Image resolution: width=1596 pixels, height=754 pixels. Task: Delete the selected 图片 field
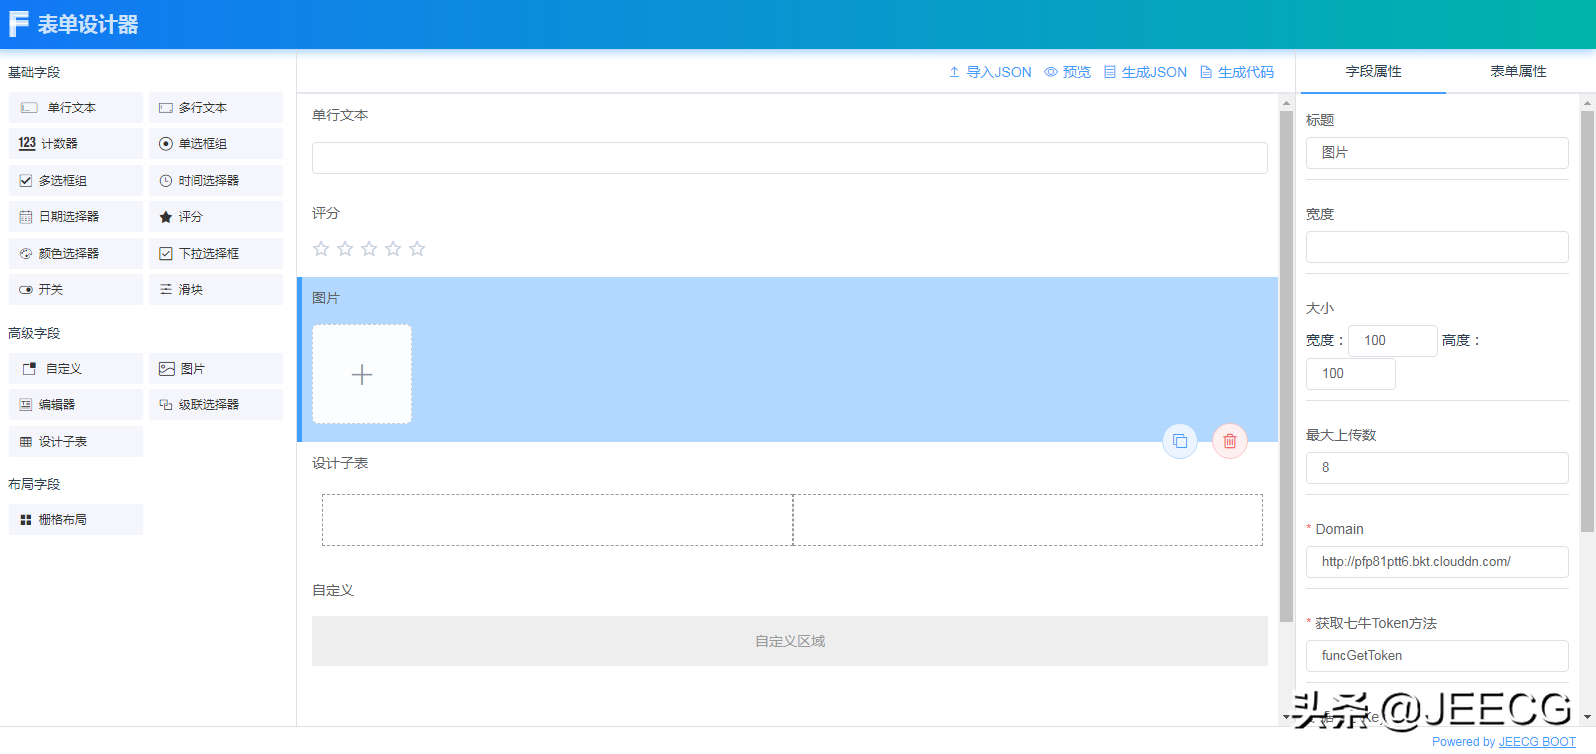point(1230,441)
